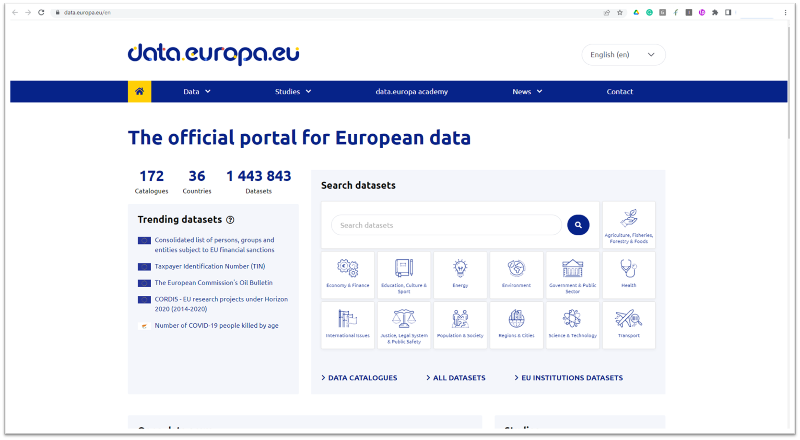The height and width of the screenshot is (440, 800).
Task: Select Population & Society category tile
Action: [x=460, y=325]
